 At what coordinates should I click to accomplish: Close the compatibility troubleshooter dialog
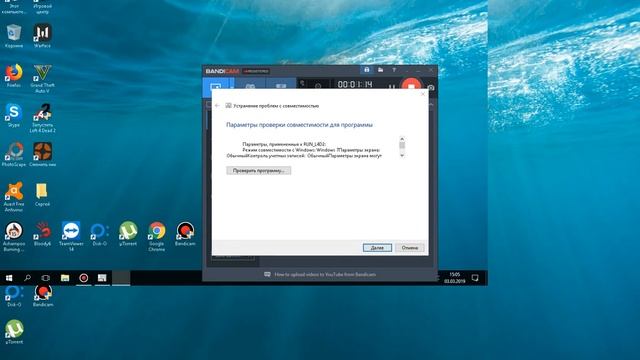point(423,94)
